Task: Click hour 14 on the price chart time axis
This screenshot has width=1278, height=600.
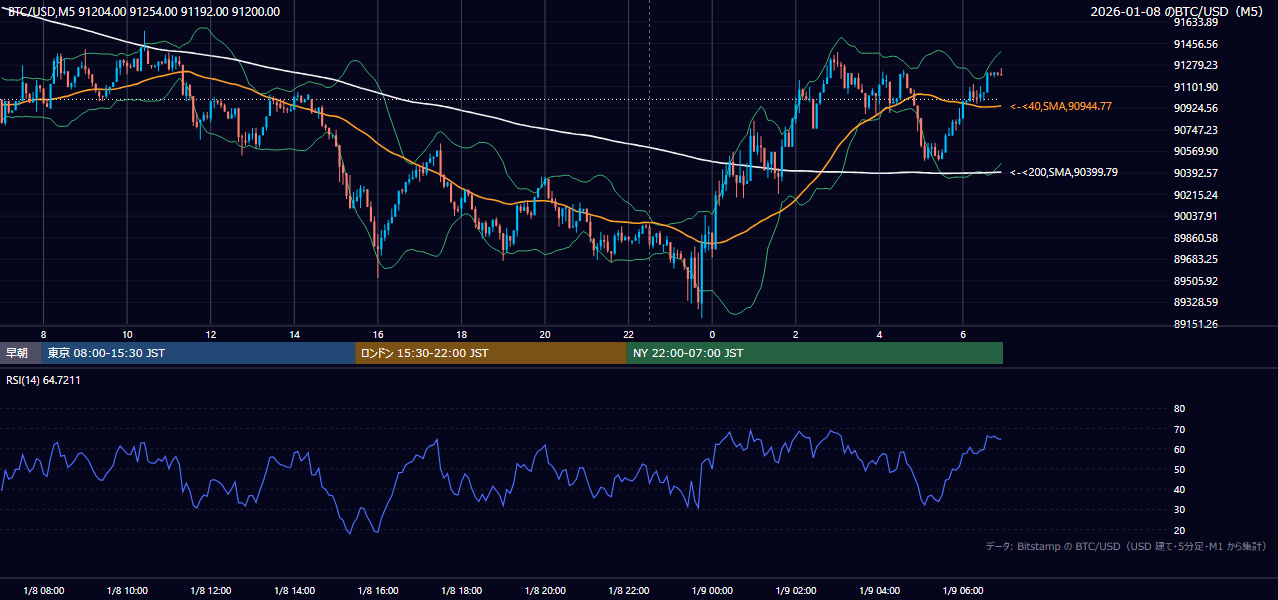Action: 294,334
